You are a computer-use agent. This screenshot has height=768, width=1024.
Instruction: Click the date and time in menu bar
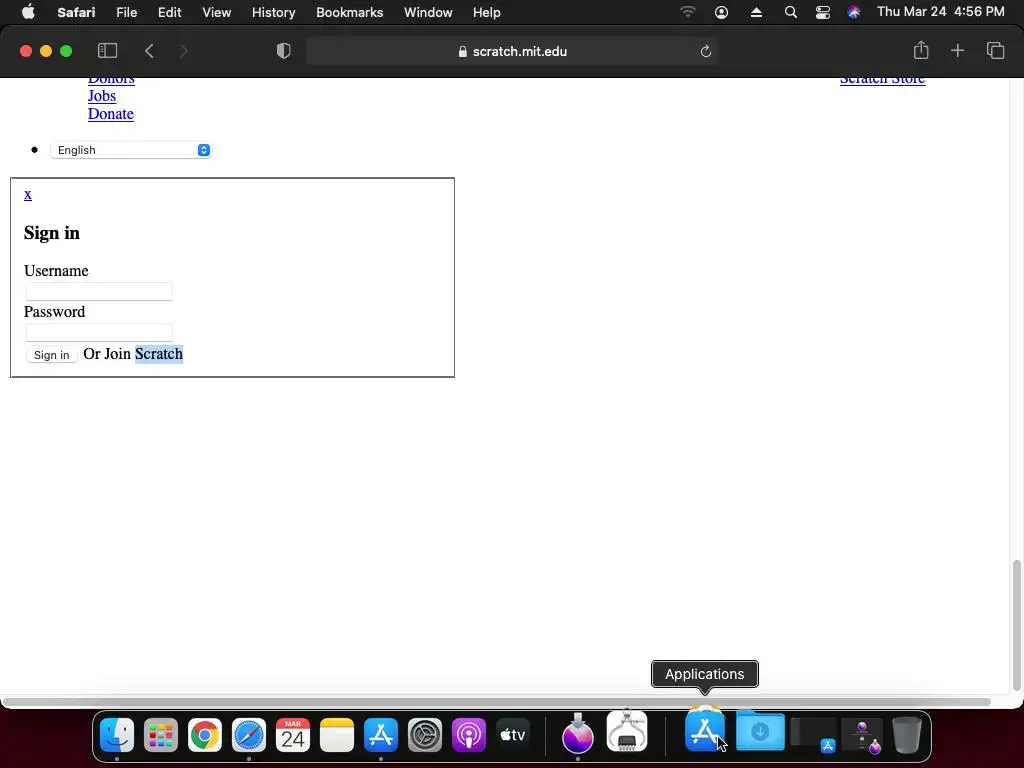(940, 12)
